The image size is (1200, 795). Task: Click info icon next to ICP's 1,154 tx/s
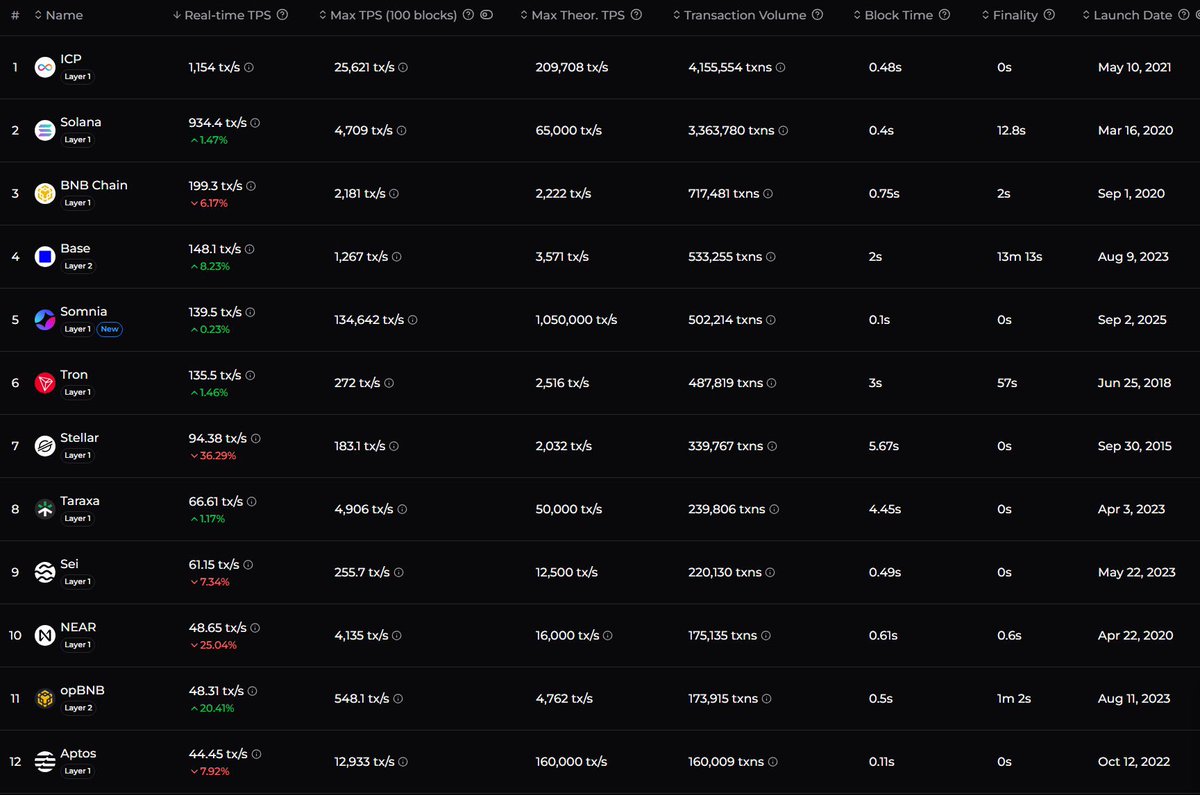[x=249, y=67]
